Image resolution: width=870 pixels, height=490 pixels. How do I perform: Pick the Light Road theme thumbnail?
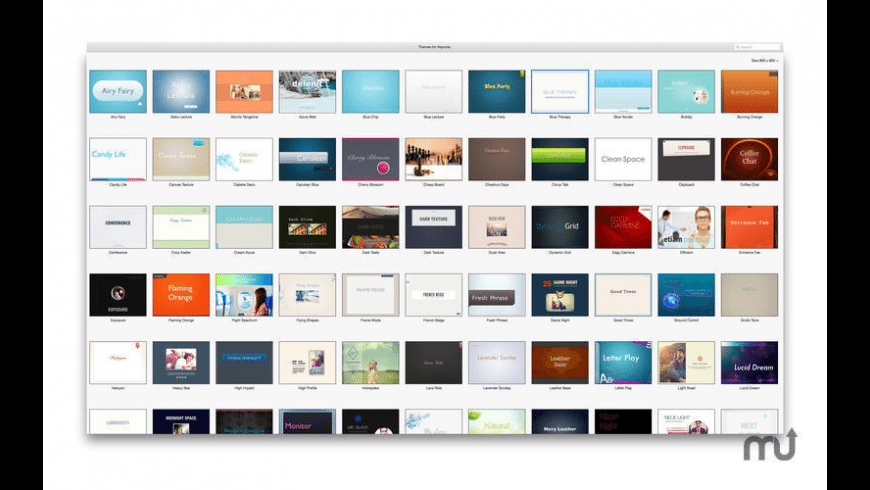pos(686,362)
